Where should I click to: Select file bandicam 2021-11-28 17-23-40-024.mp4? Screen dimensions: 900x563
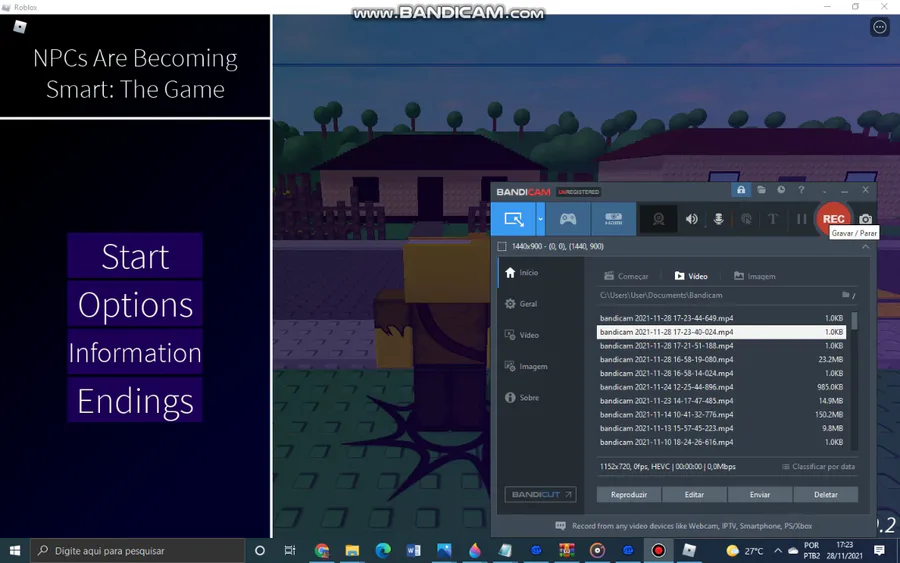pyautogui.click(x=721, y=332)
